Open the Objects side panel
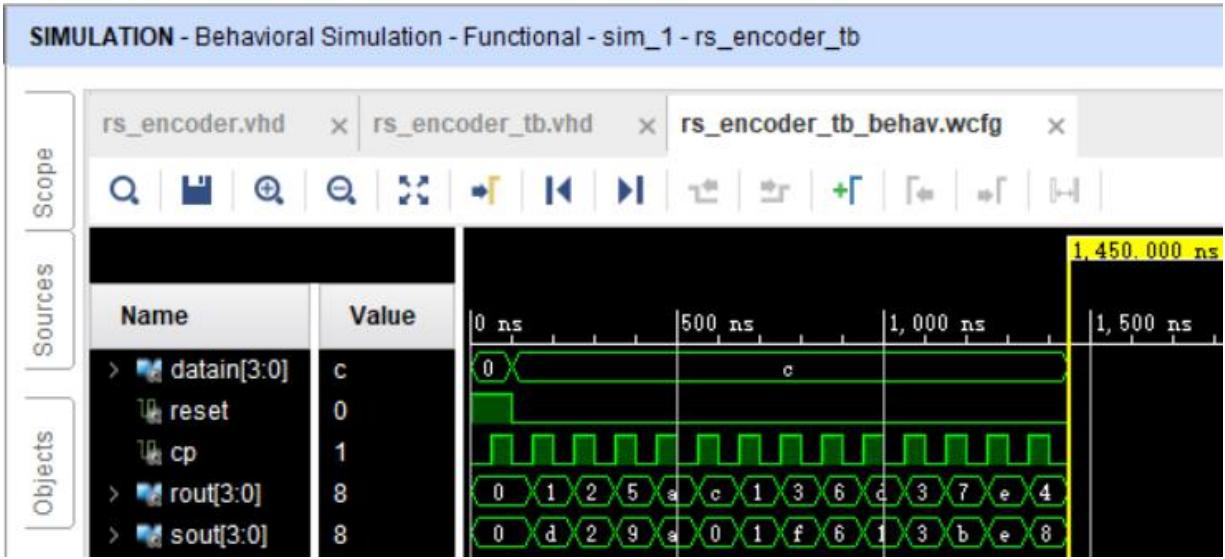The width and height of the screenshot is (1225, 559). (42, 460)
